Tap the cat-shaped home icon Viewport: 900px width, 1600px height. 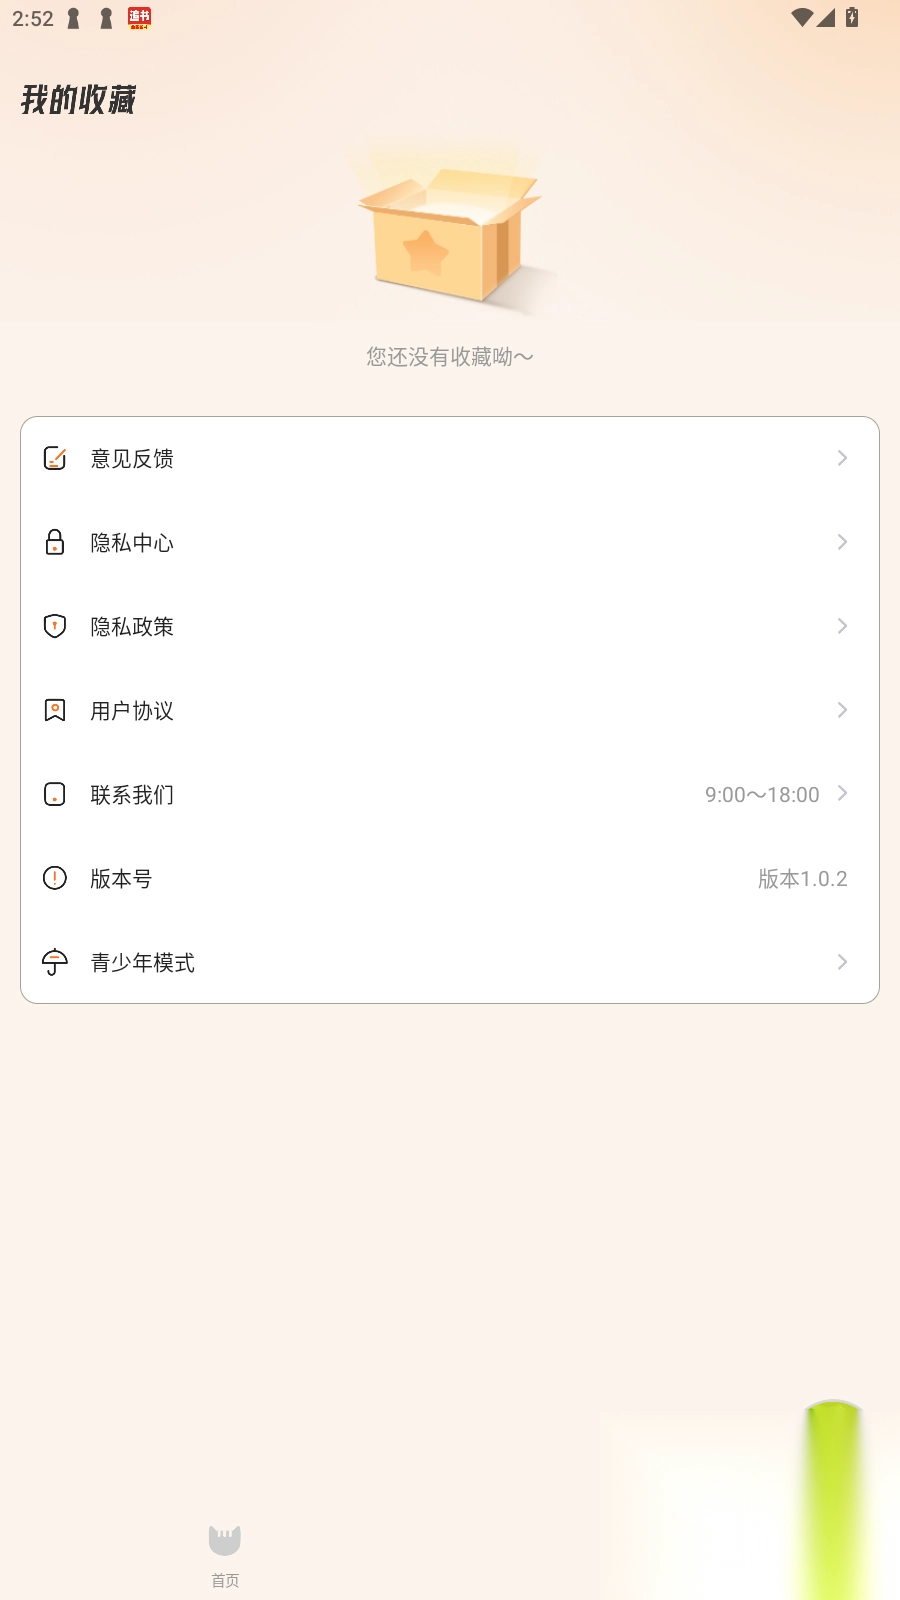(x=225, y=1540)
